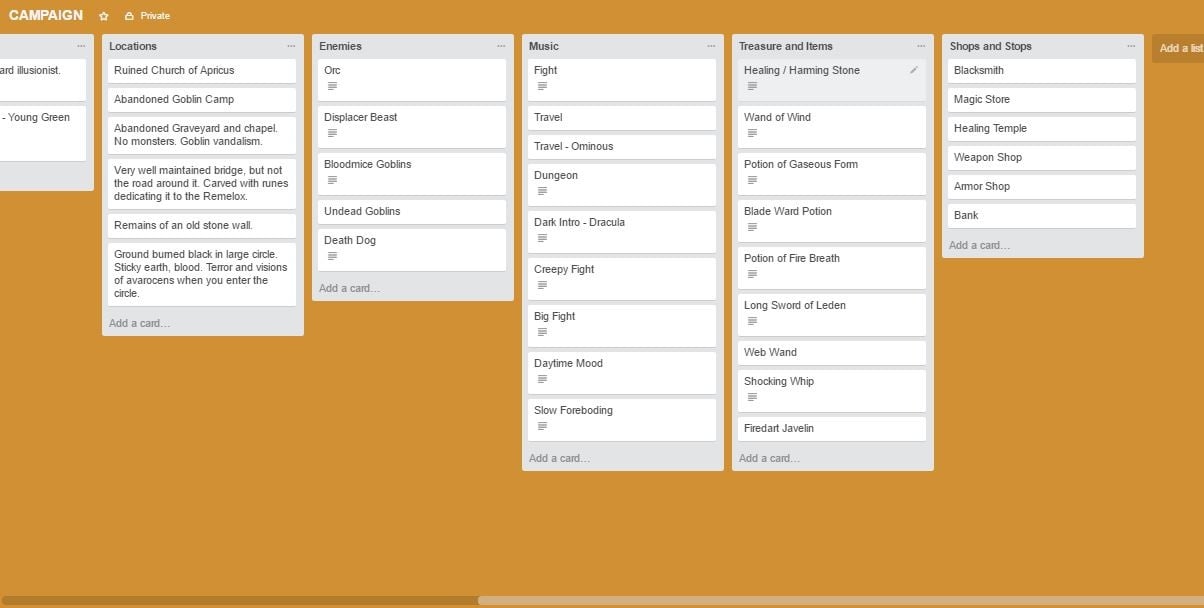Open the Locations list menu dots

click(x=291, y=46)
